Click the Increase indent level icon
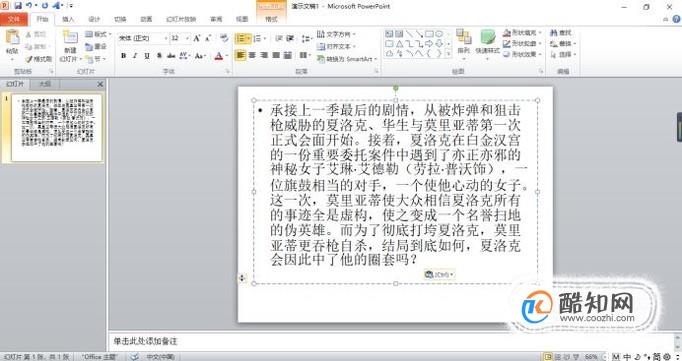 coord(291,39)
